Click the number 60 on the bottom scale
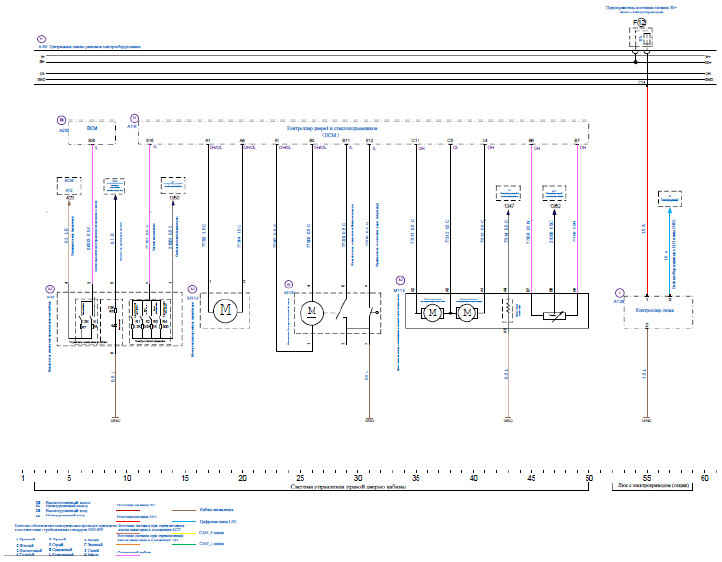Image resolution: width=722 pixels, height=562 pixels. (x=705, y=478)
